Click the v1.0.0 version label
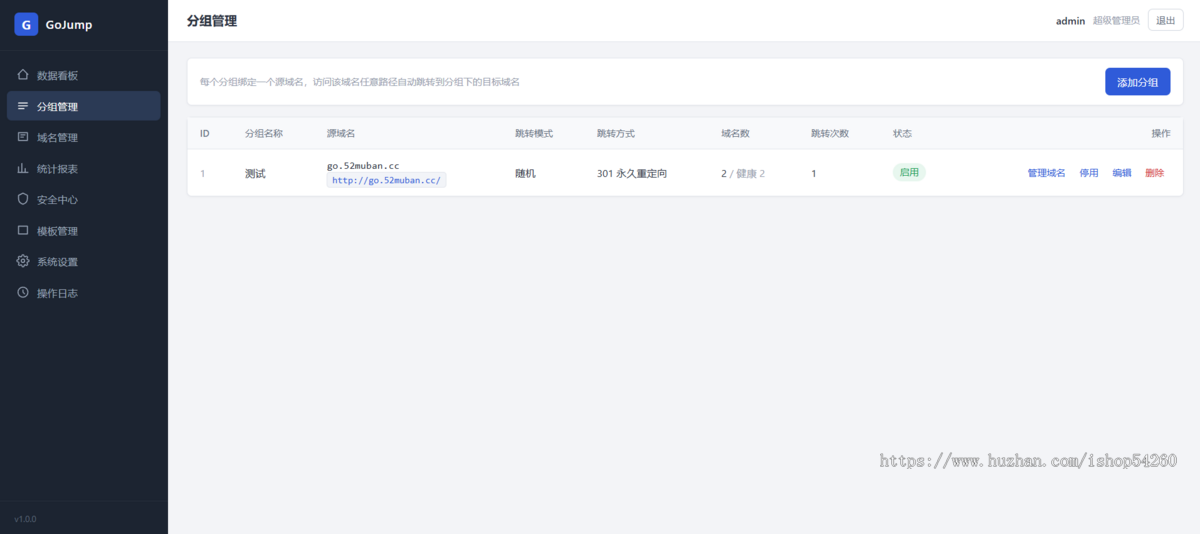1200x534 pixels. coord(25,519)
